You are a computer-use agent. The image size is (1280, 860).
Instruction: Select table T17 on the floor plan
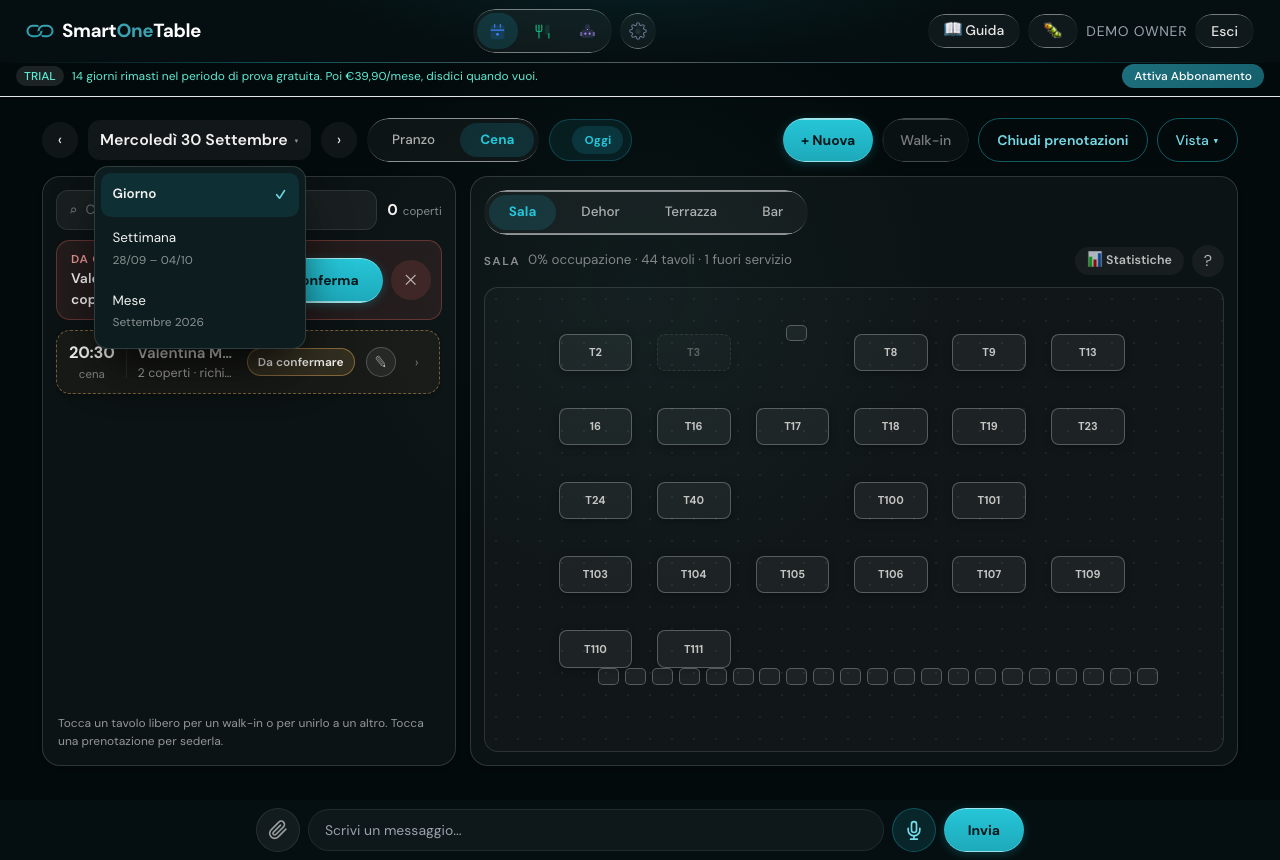click(x=792, y=426)
